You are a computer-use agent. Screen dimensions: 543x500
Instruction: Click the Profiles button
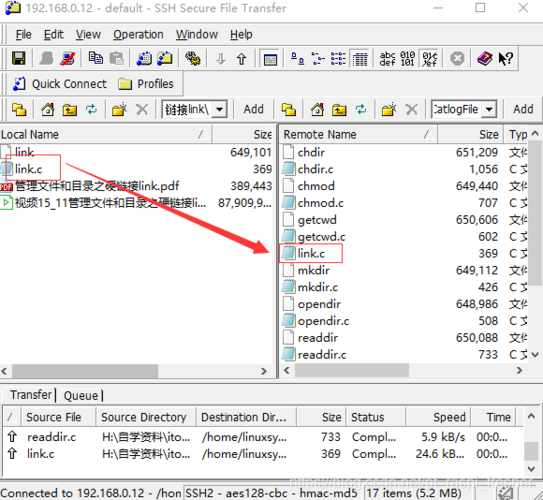click(145, 84)
